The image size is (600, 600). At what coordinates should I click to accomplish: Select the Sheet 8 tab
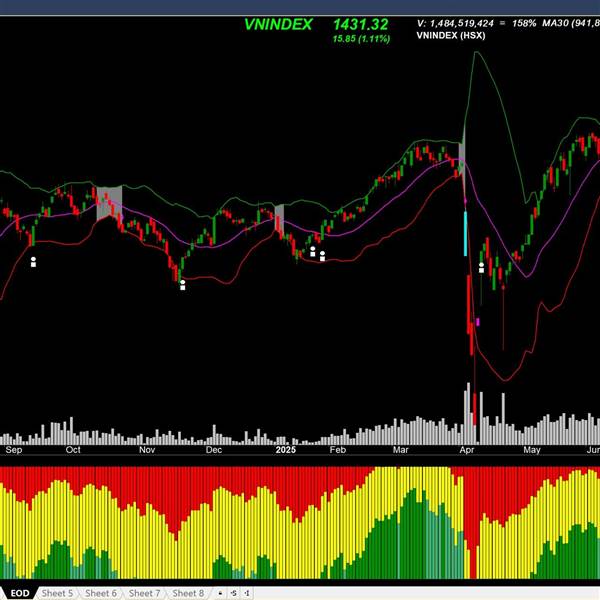(x=188, y=593)
